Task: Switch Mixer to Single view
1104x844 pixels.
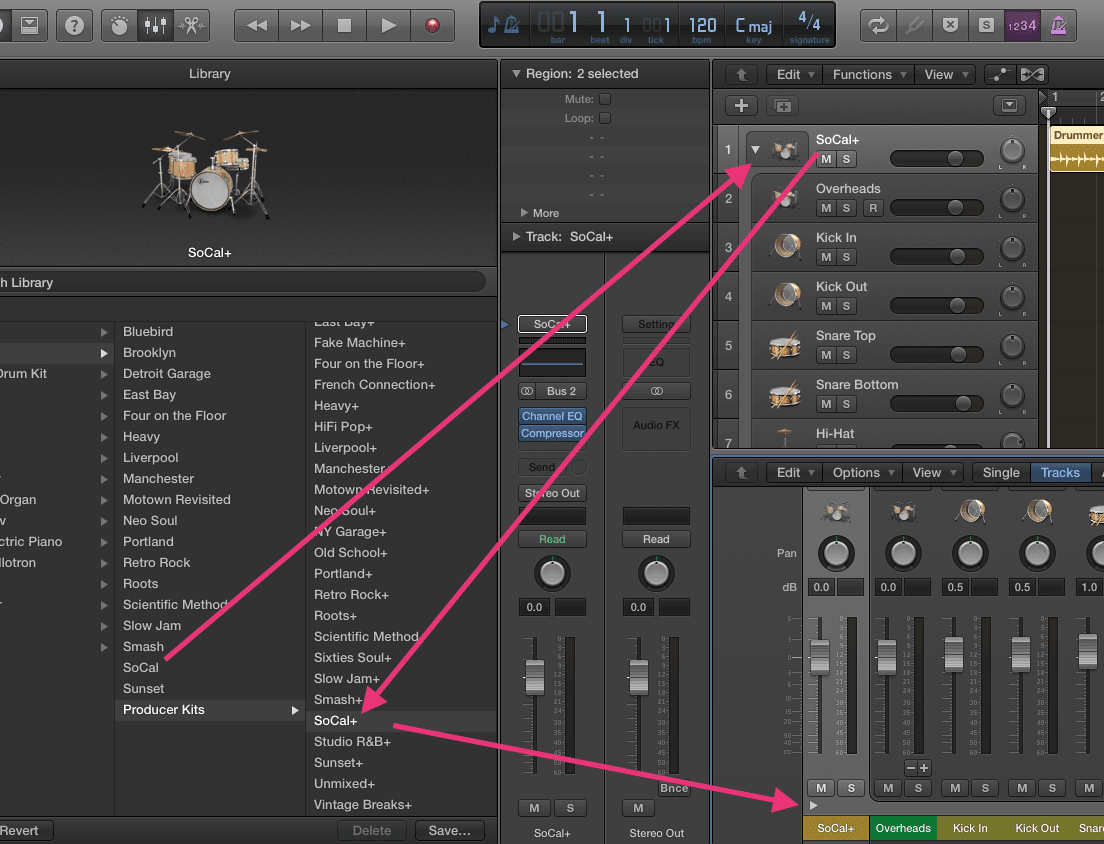Action: [x=1000, y=472]
